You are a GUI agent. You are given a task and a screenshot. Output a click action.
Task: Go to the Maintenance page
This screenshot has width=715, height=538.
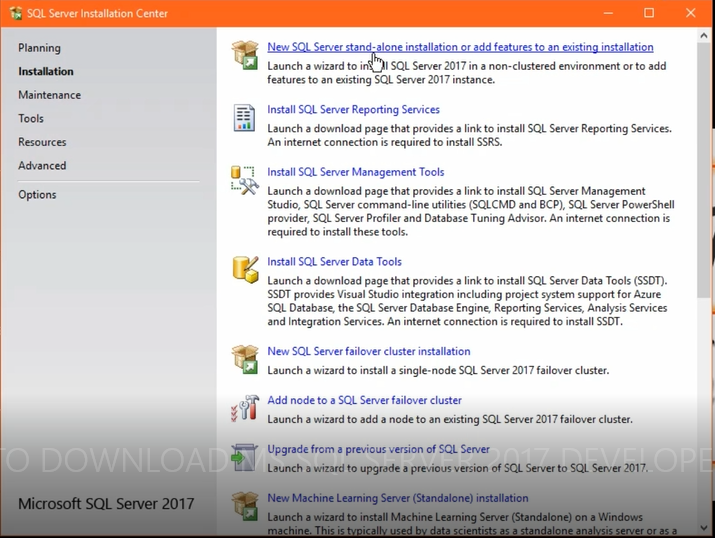50,95
